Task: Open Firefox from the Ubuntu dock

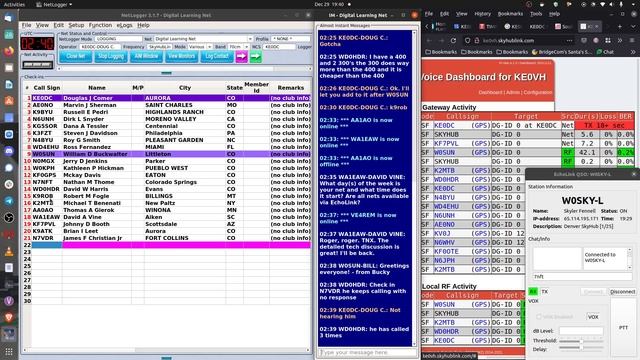Action: pos(9,51)
